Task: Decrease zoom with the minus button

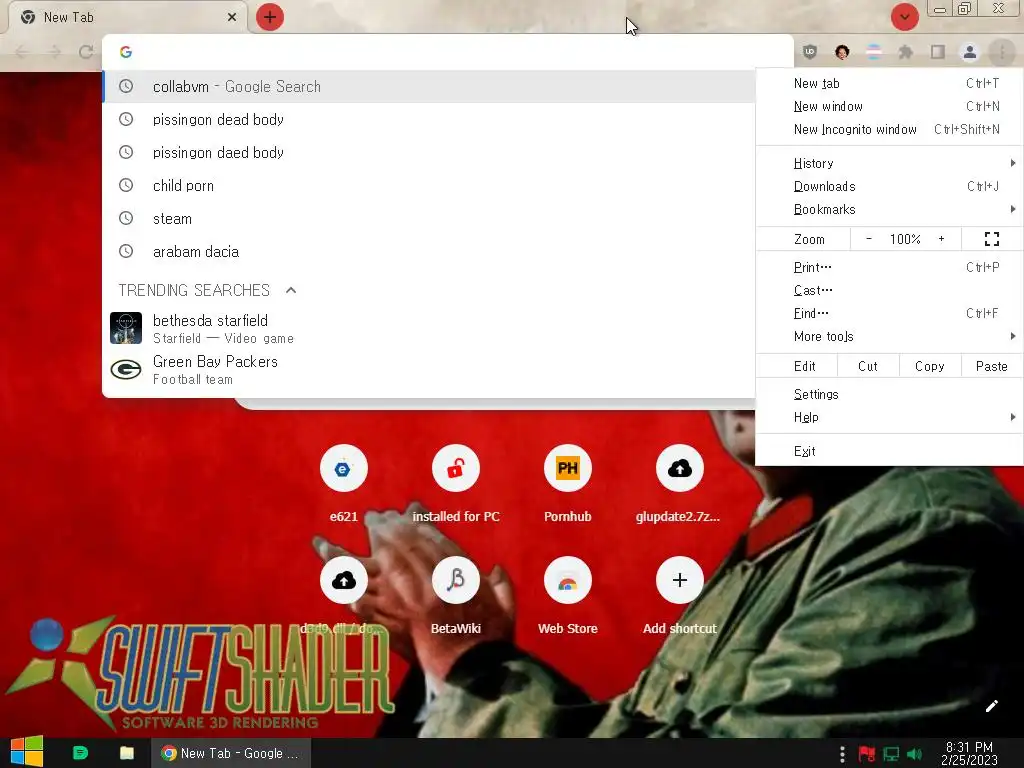Action: [x=869, y=239]
